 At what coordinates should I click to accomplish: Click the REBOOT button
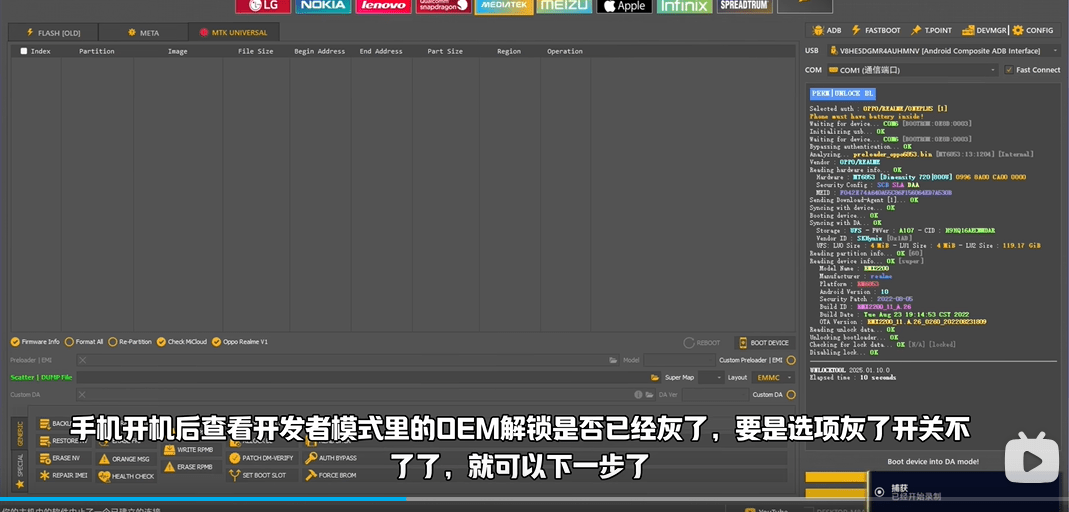tap(702, 343)
